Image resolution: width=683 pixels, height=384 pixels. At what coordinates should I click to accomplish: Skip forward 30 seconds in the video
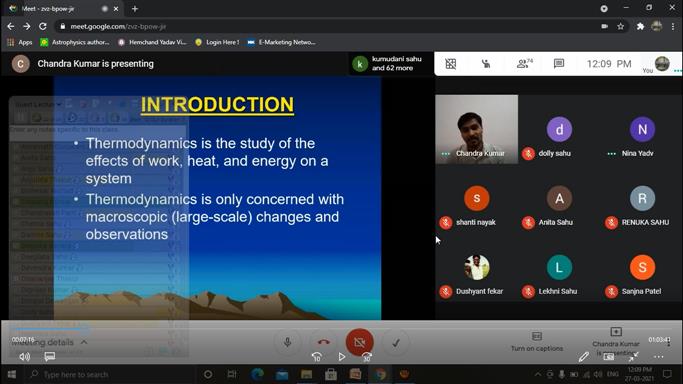pos(367,357)
